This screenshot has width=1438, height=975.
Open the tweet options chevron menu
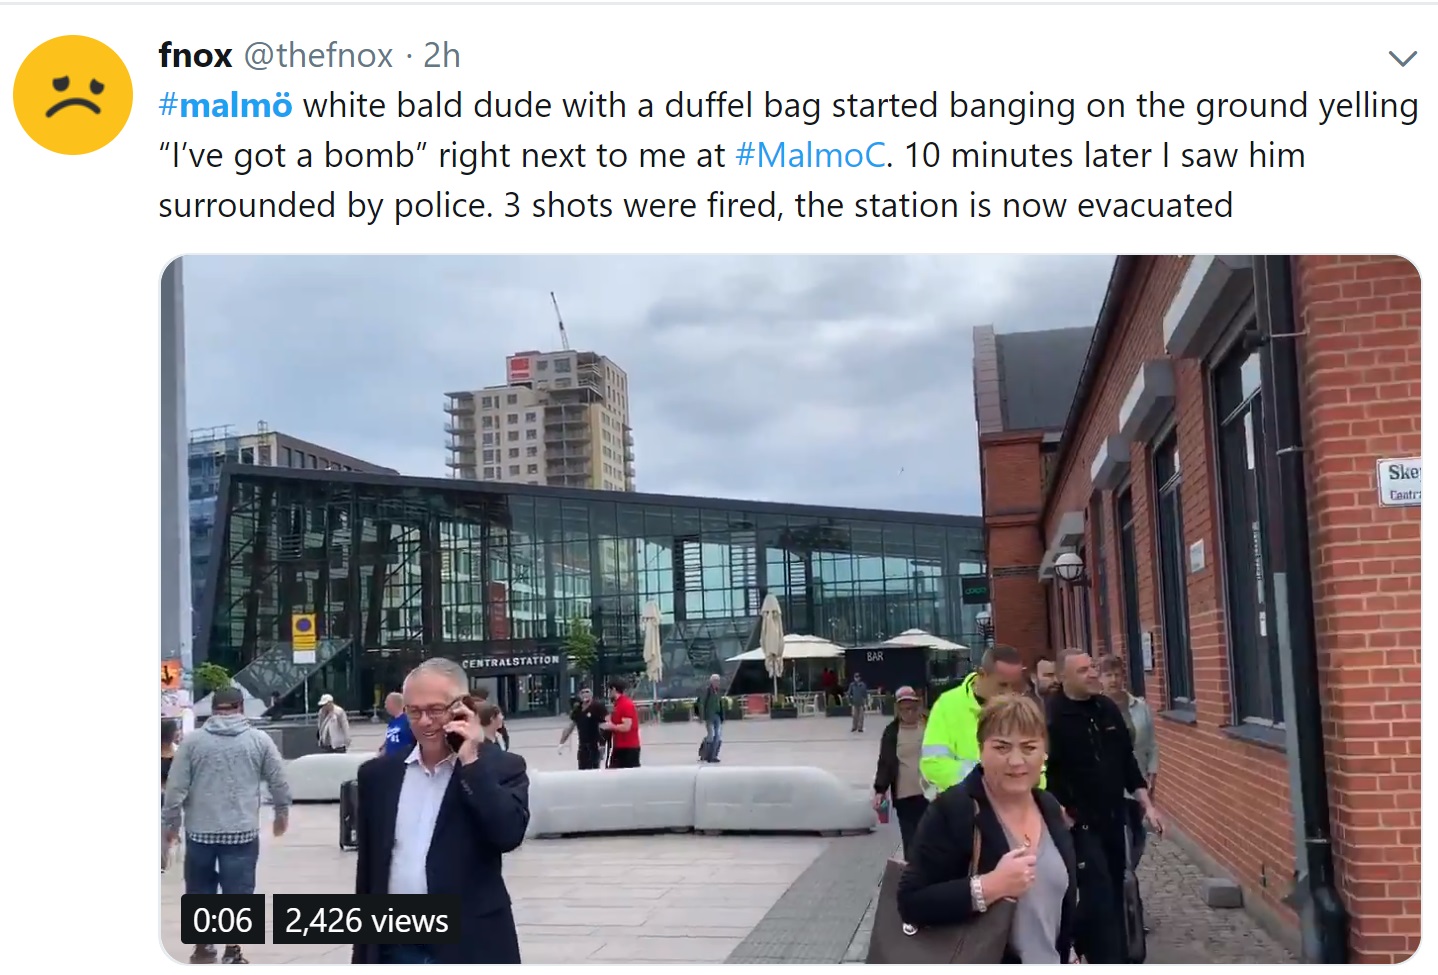tap(1403, 58)
